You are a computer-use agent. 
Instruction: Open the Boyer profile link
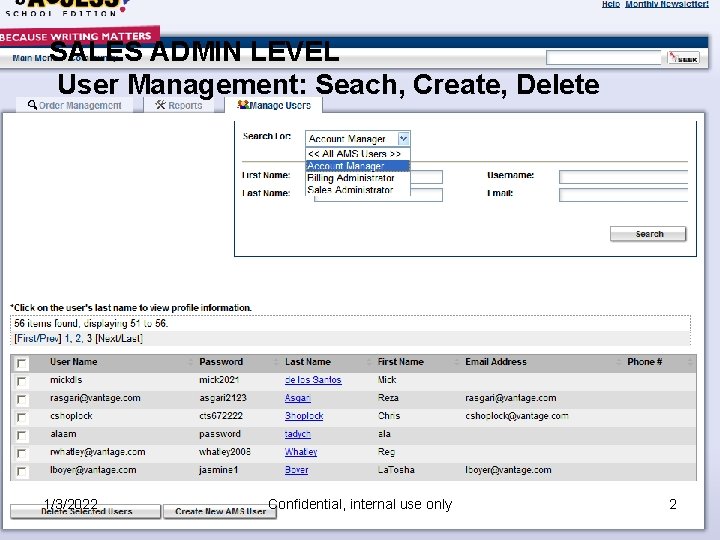[296, 470]
